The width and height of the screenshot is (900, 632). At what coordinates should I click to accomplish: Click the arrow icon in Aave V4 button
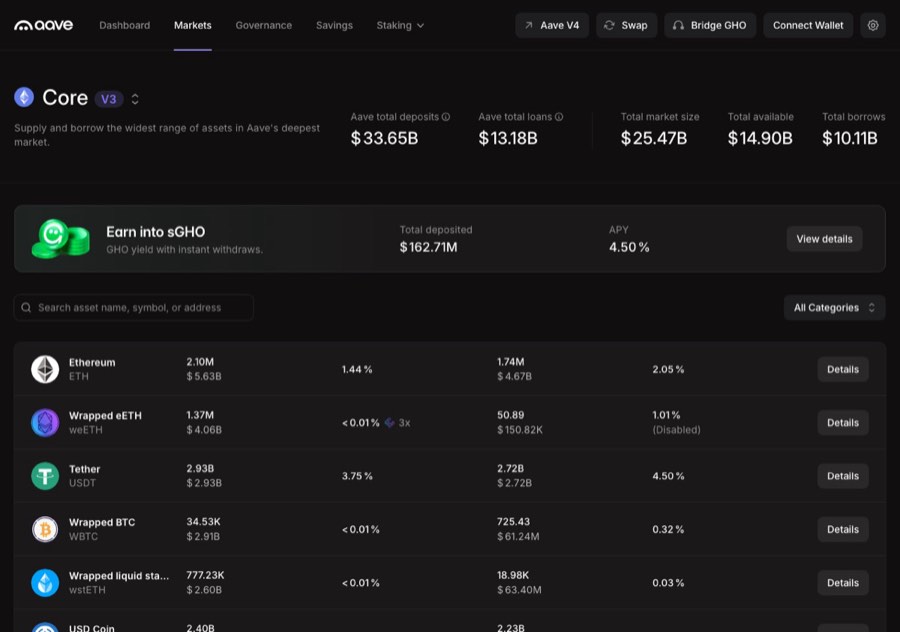coord(529,25)
